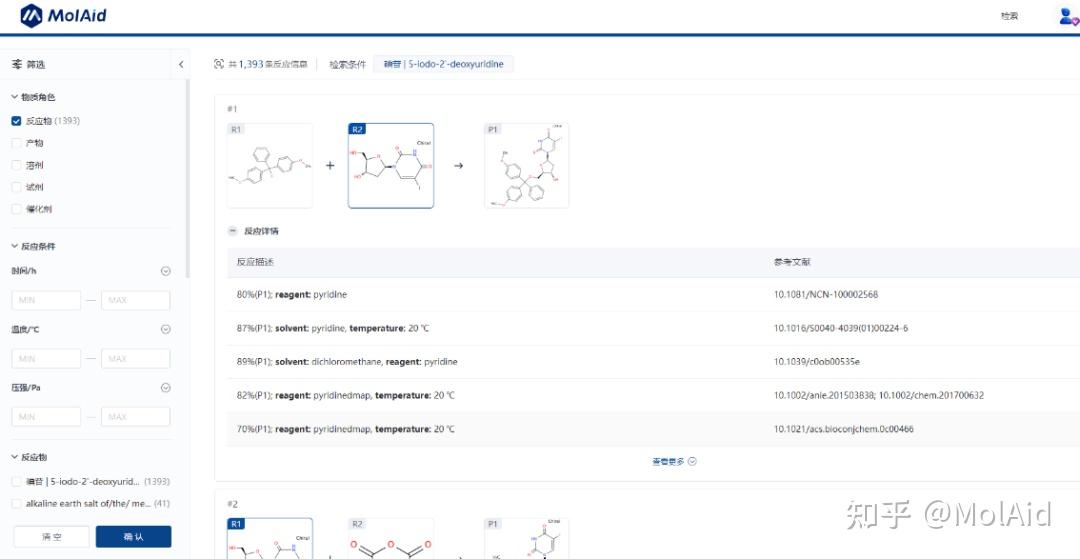Collapse the 反应条件 section
Viewport: 1080px width, 559px height.
click(14, 246)
